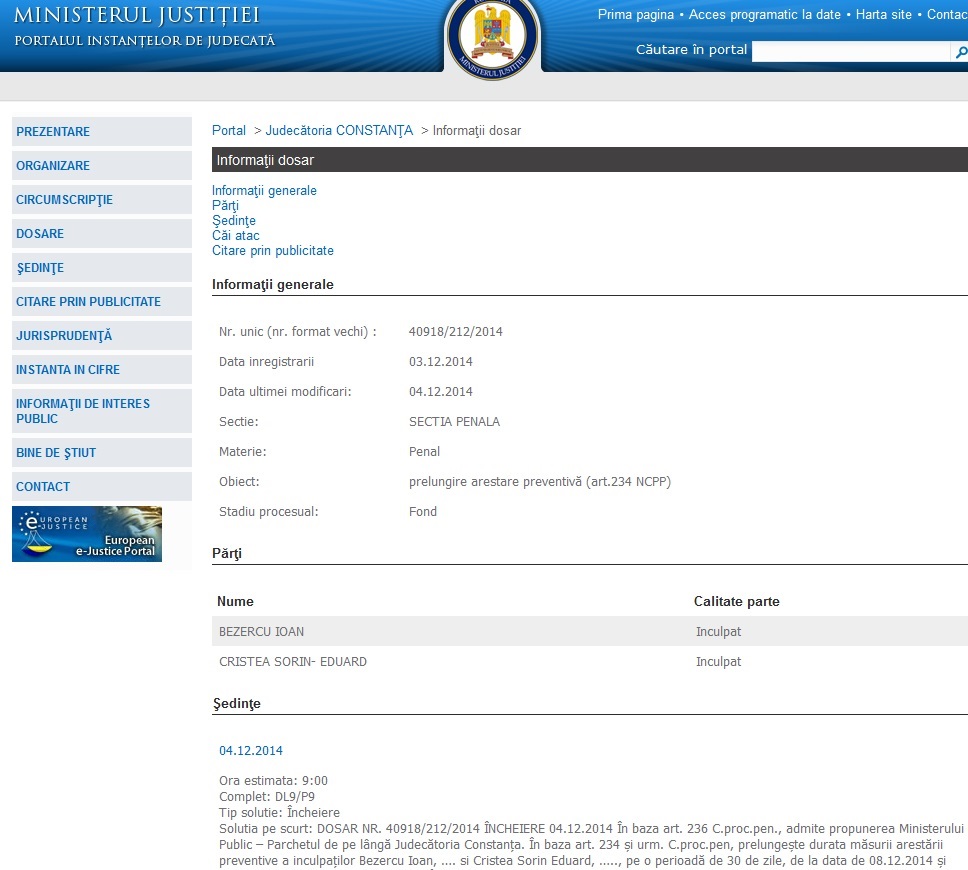Jump to the Şedinţe anchor link
The height and width of the screenshot is (870, 968).
[x=233, y=220]
